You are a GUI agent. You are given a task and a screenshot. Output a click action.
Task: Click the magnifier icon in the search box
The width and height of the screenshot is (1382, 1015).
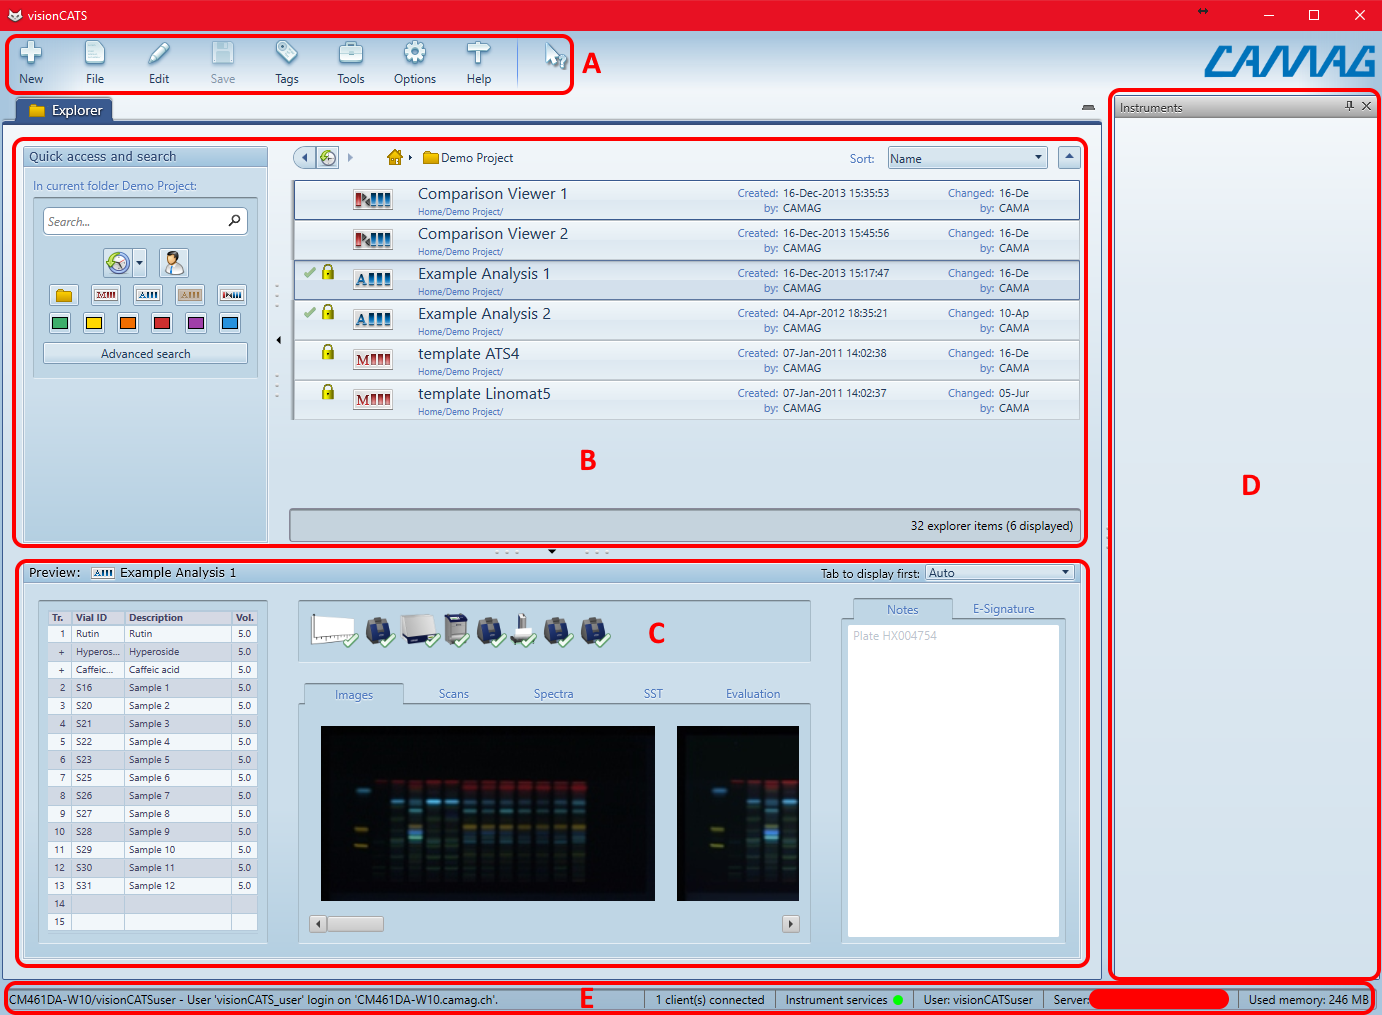(234, 220)
